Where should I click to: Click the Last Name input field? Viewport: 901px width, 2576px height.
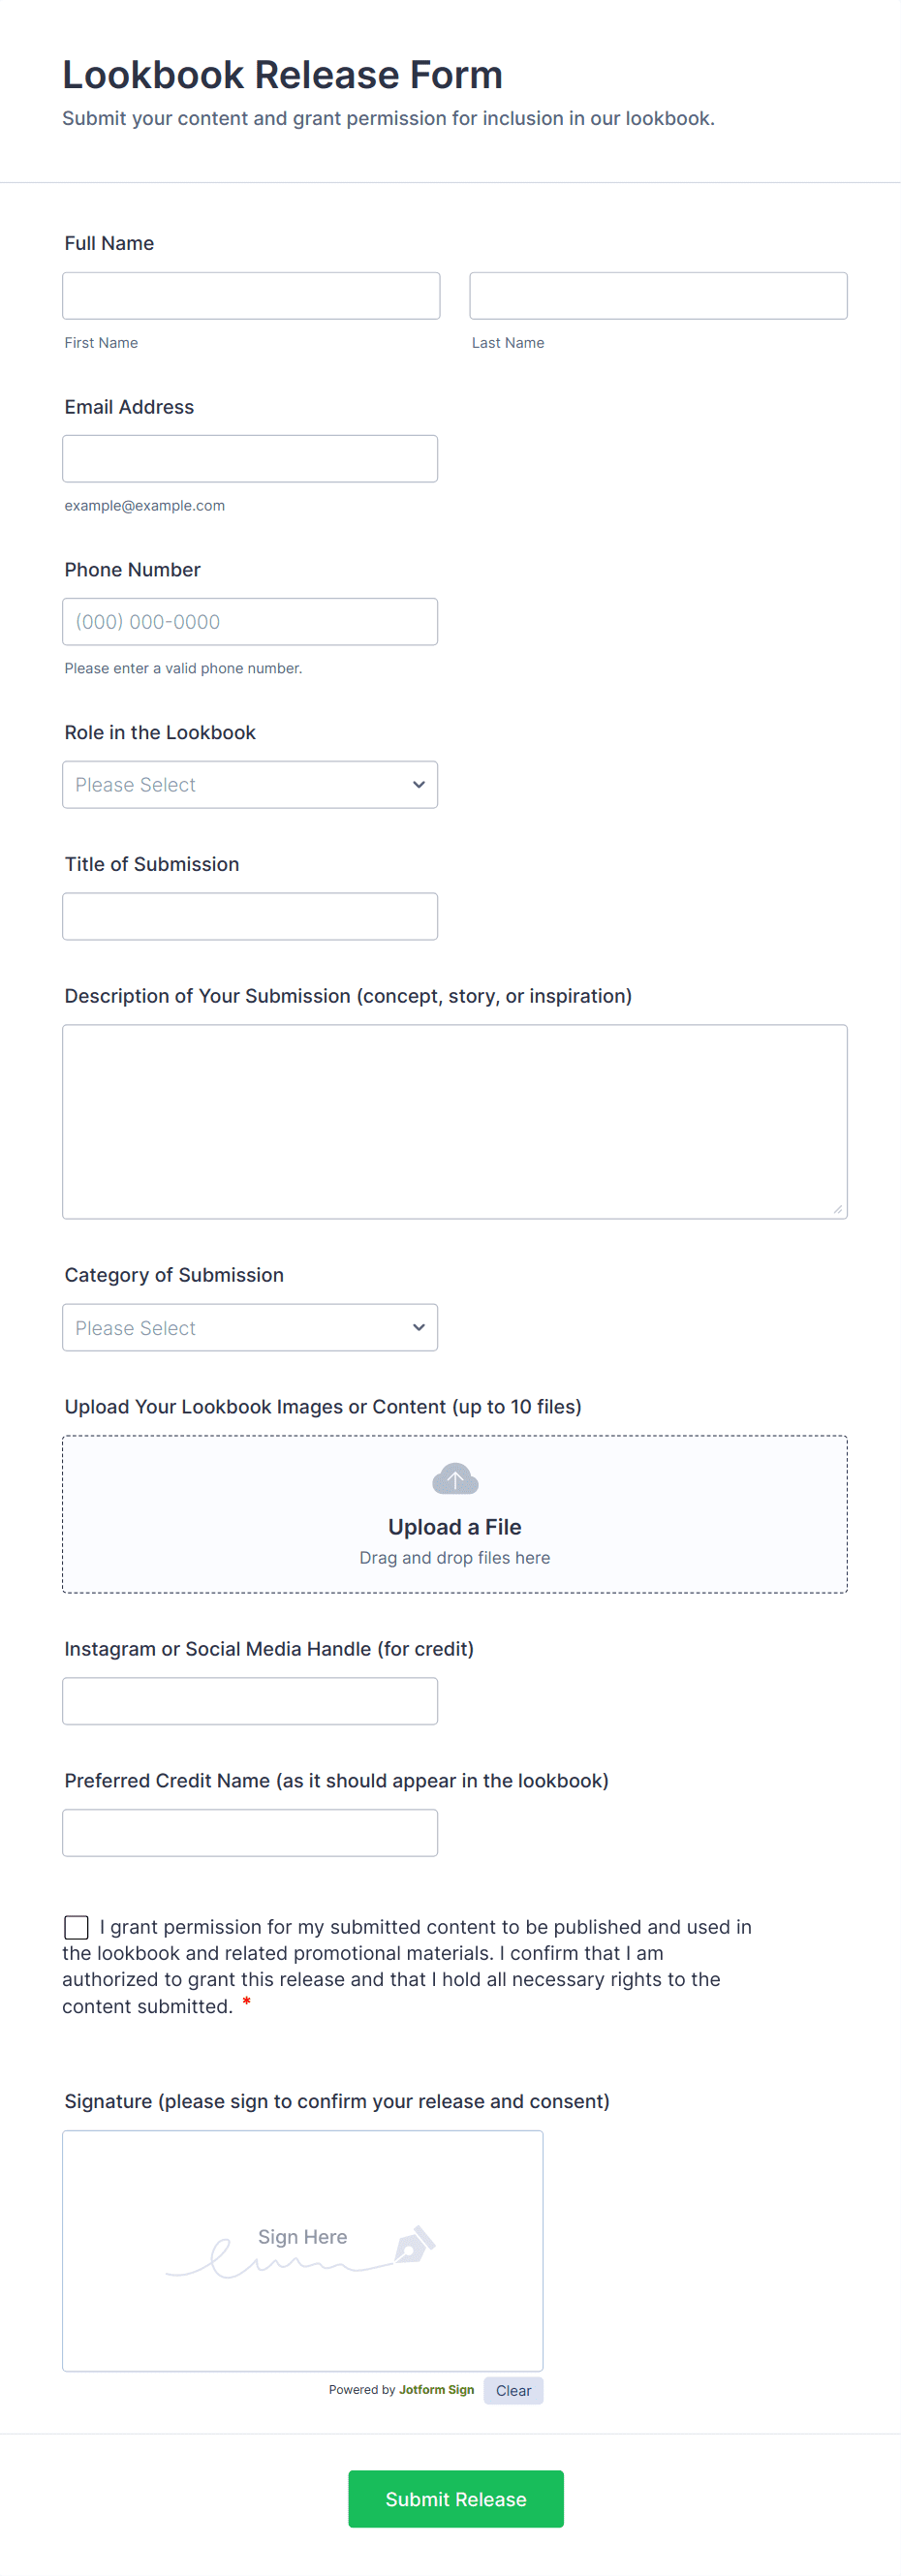click(x=657, y=295)
